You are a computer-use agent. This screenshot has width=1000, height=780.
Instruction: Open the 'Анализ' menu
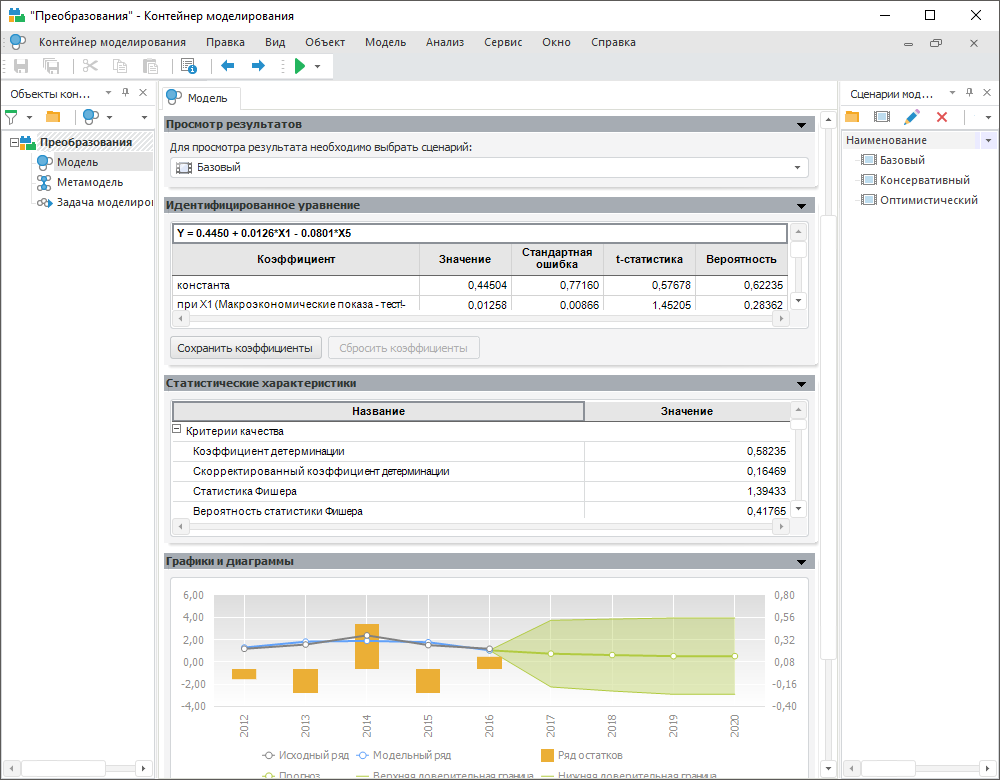(444, 42)
